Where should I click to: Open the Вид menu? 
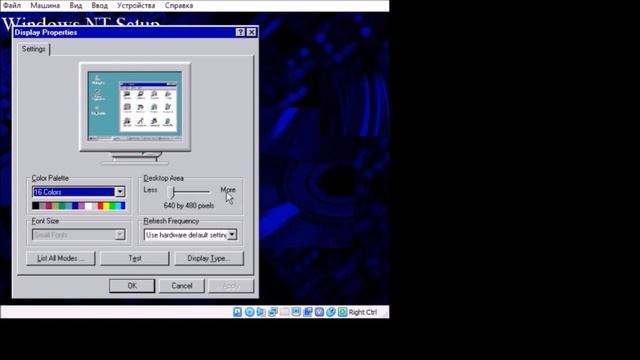[76, 5]
